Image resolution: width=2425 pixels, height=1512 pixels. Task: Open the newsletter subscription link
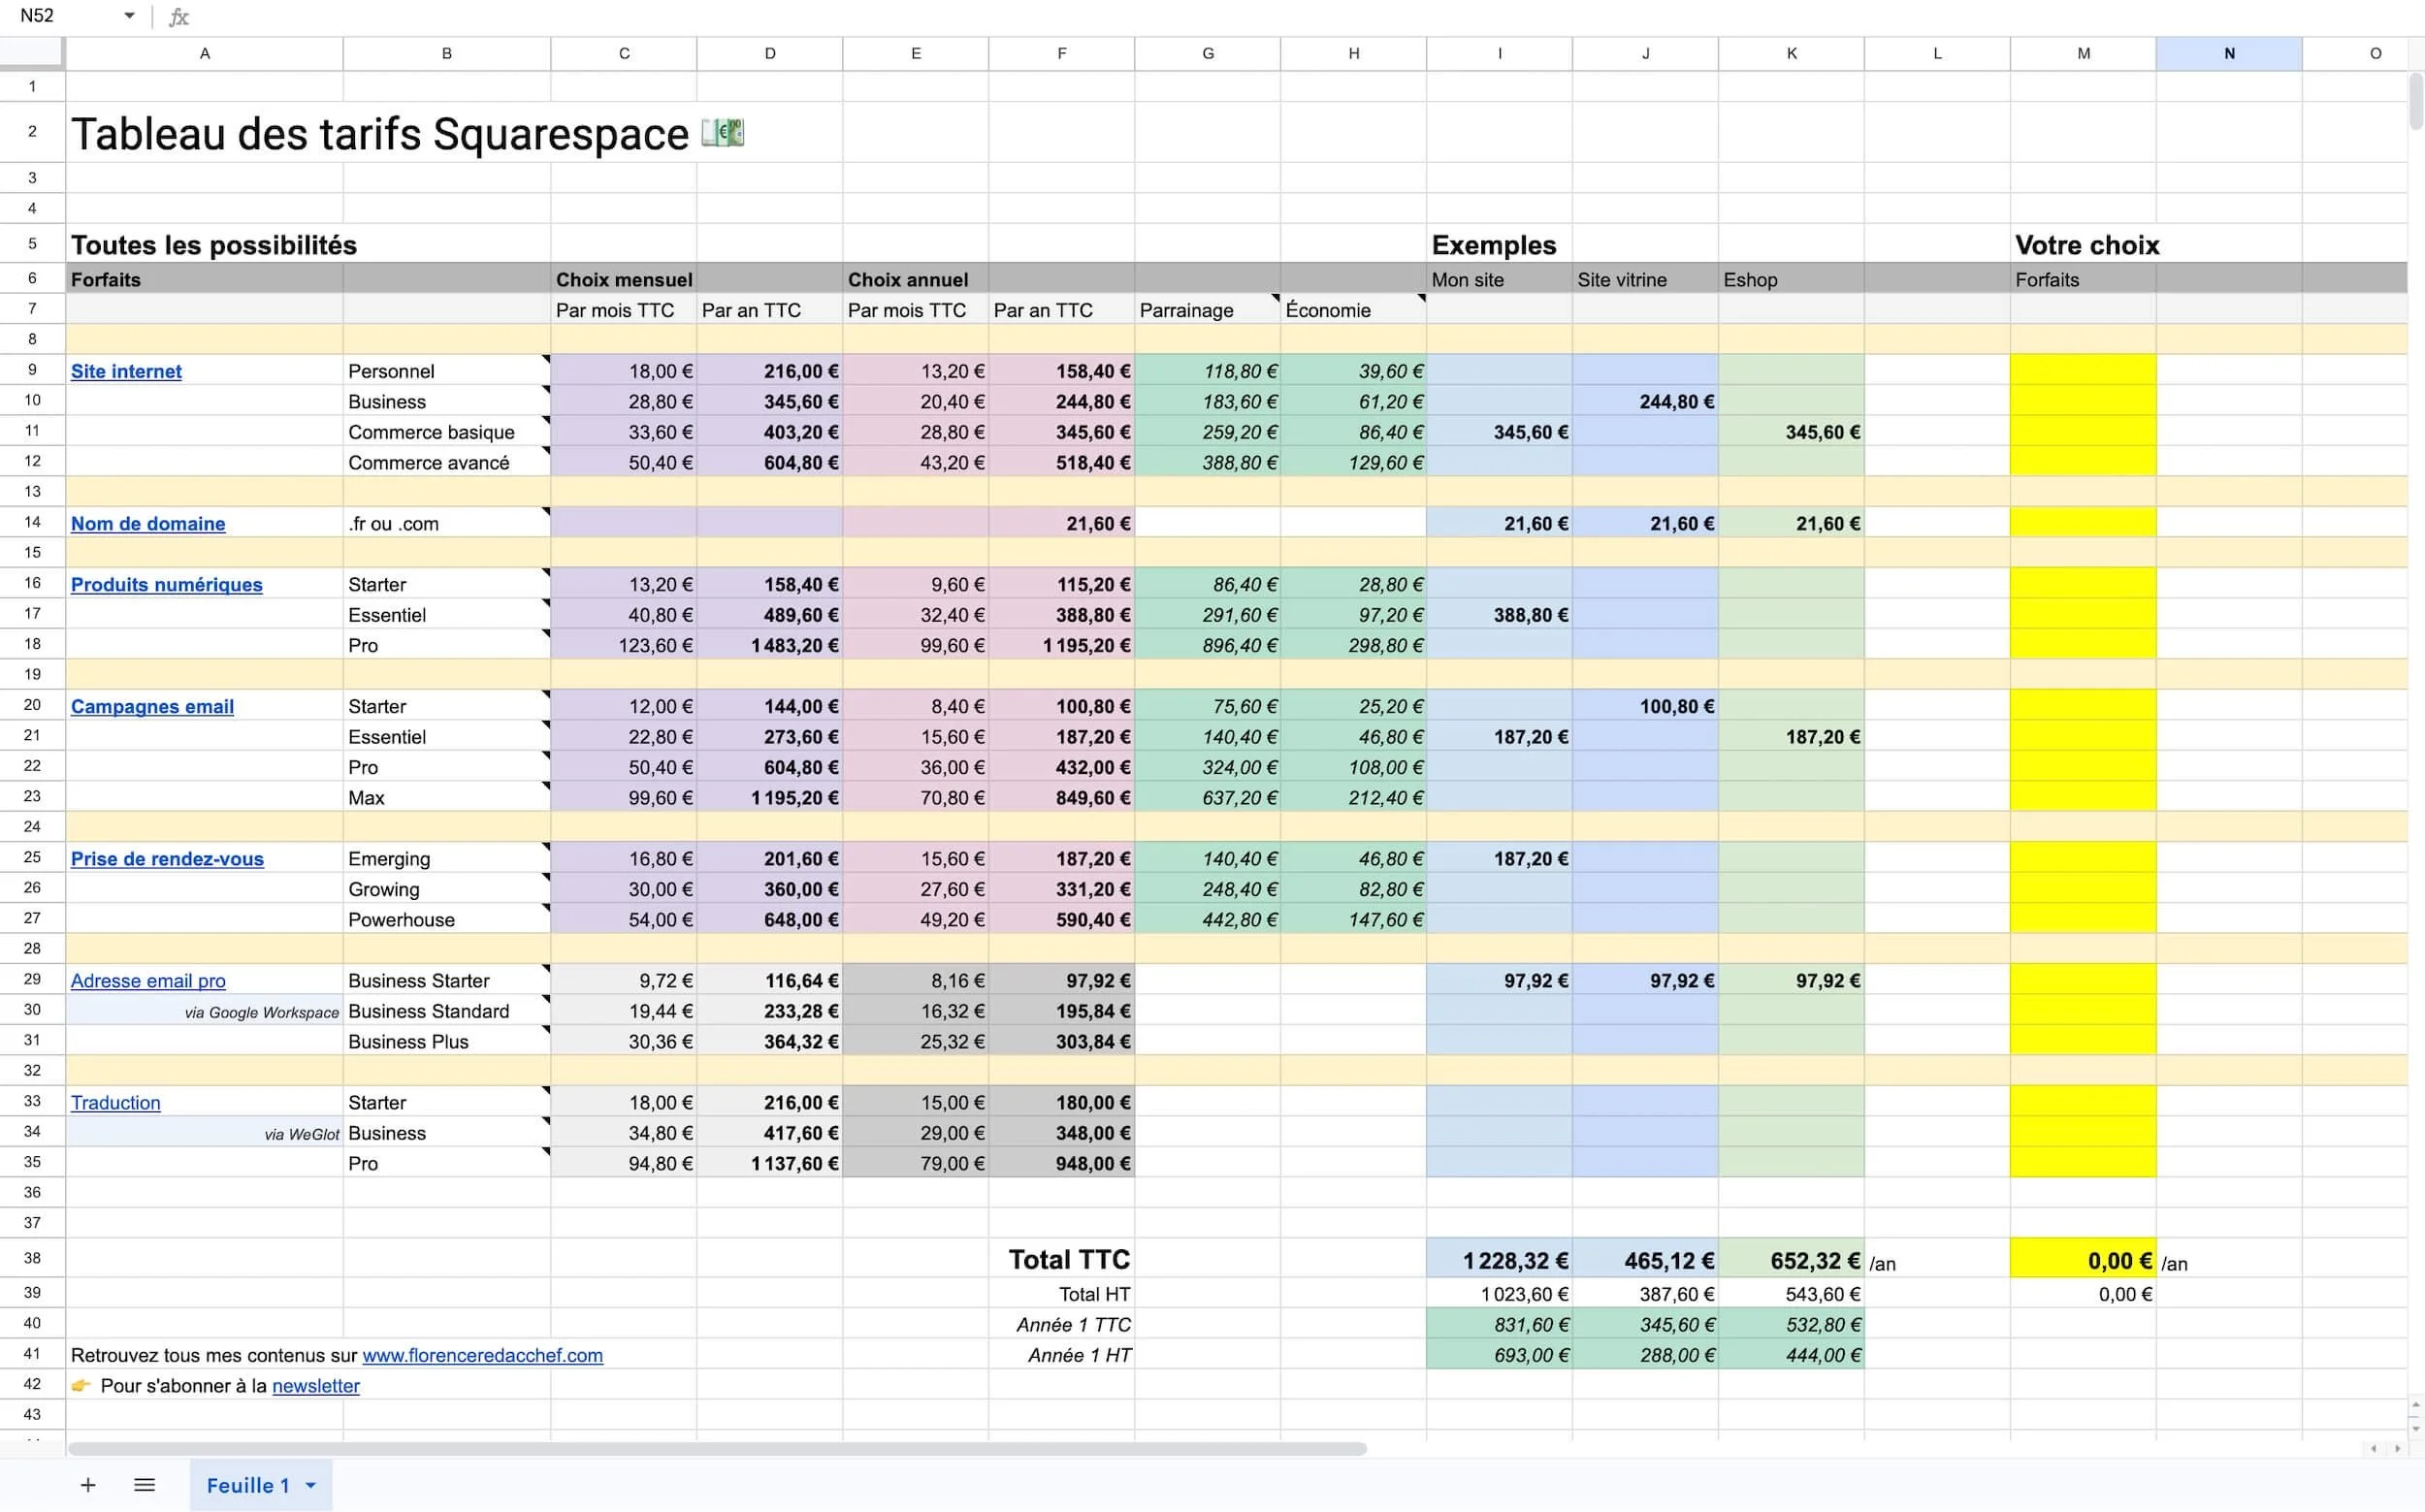pyautogui.click(x=315, y=1386)
